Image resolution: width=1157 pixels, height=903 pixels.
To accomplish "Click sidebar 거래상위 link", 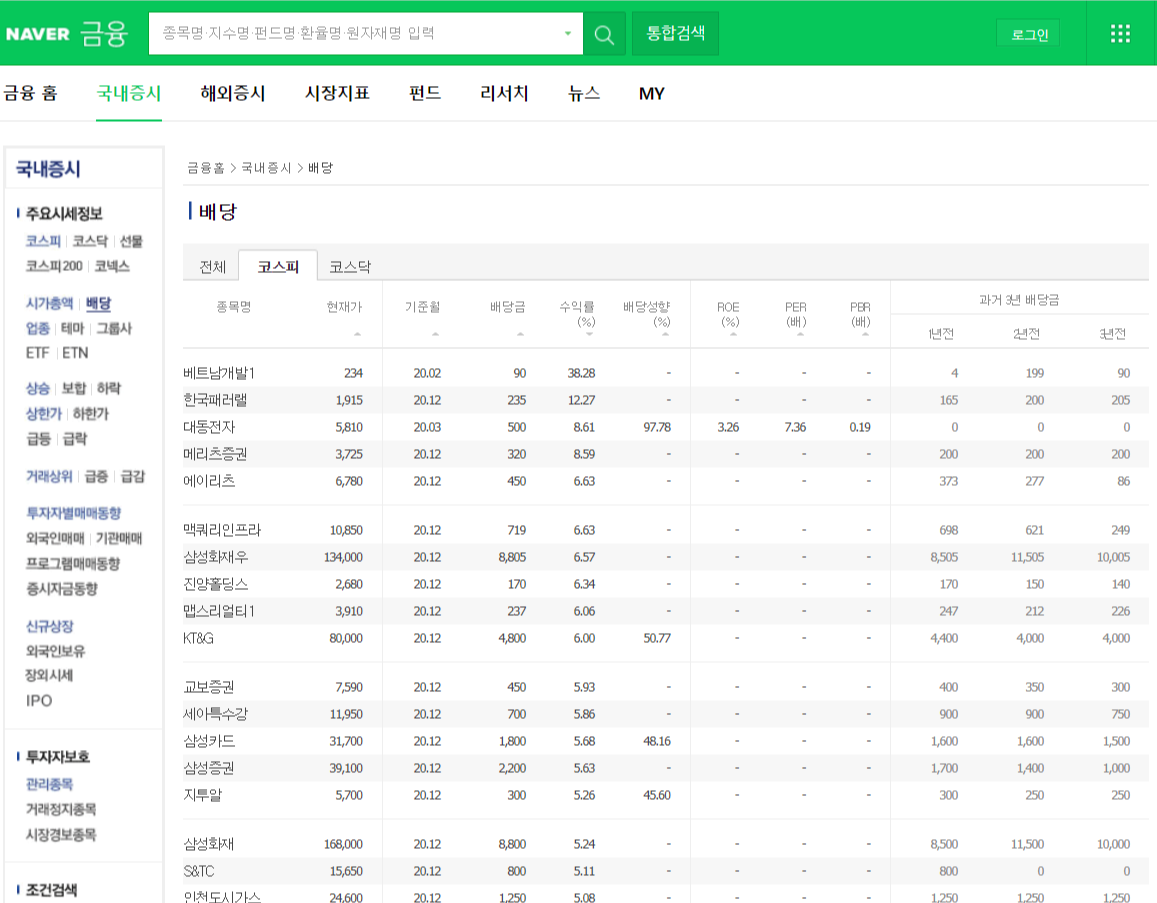I will (49, 476).
